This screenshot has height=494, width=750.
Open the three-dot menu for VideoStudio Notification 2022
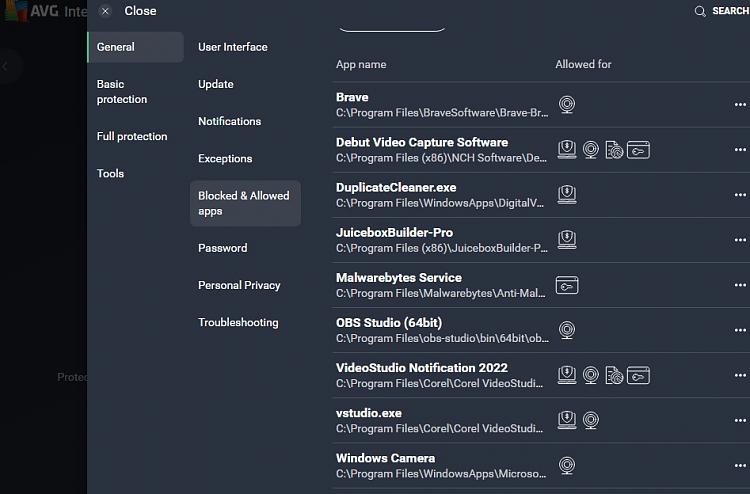(x=740, y=375)
